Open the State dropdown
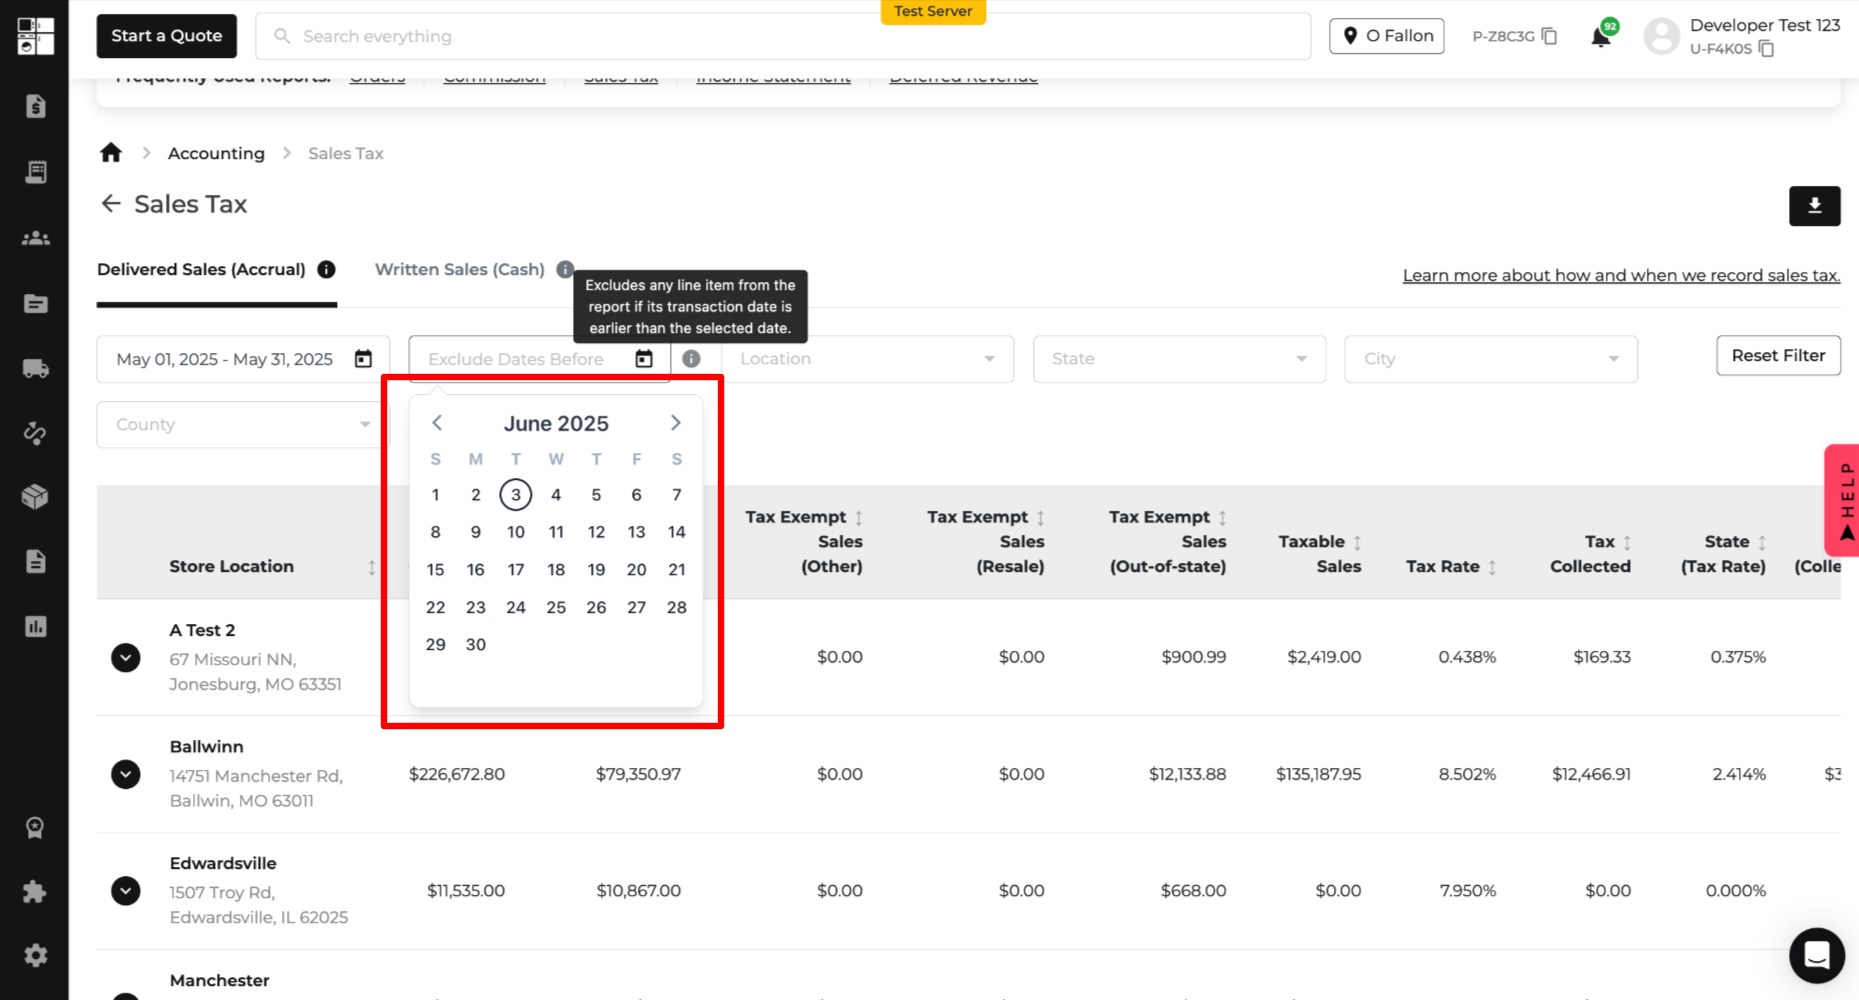Screen dimensions: 1859x1000 click(1179, 359)
